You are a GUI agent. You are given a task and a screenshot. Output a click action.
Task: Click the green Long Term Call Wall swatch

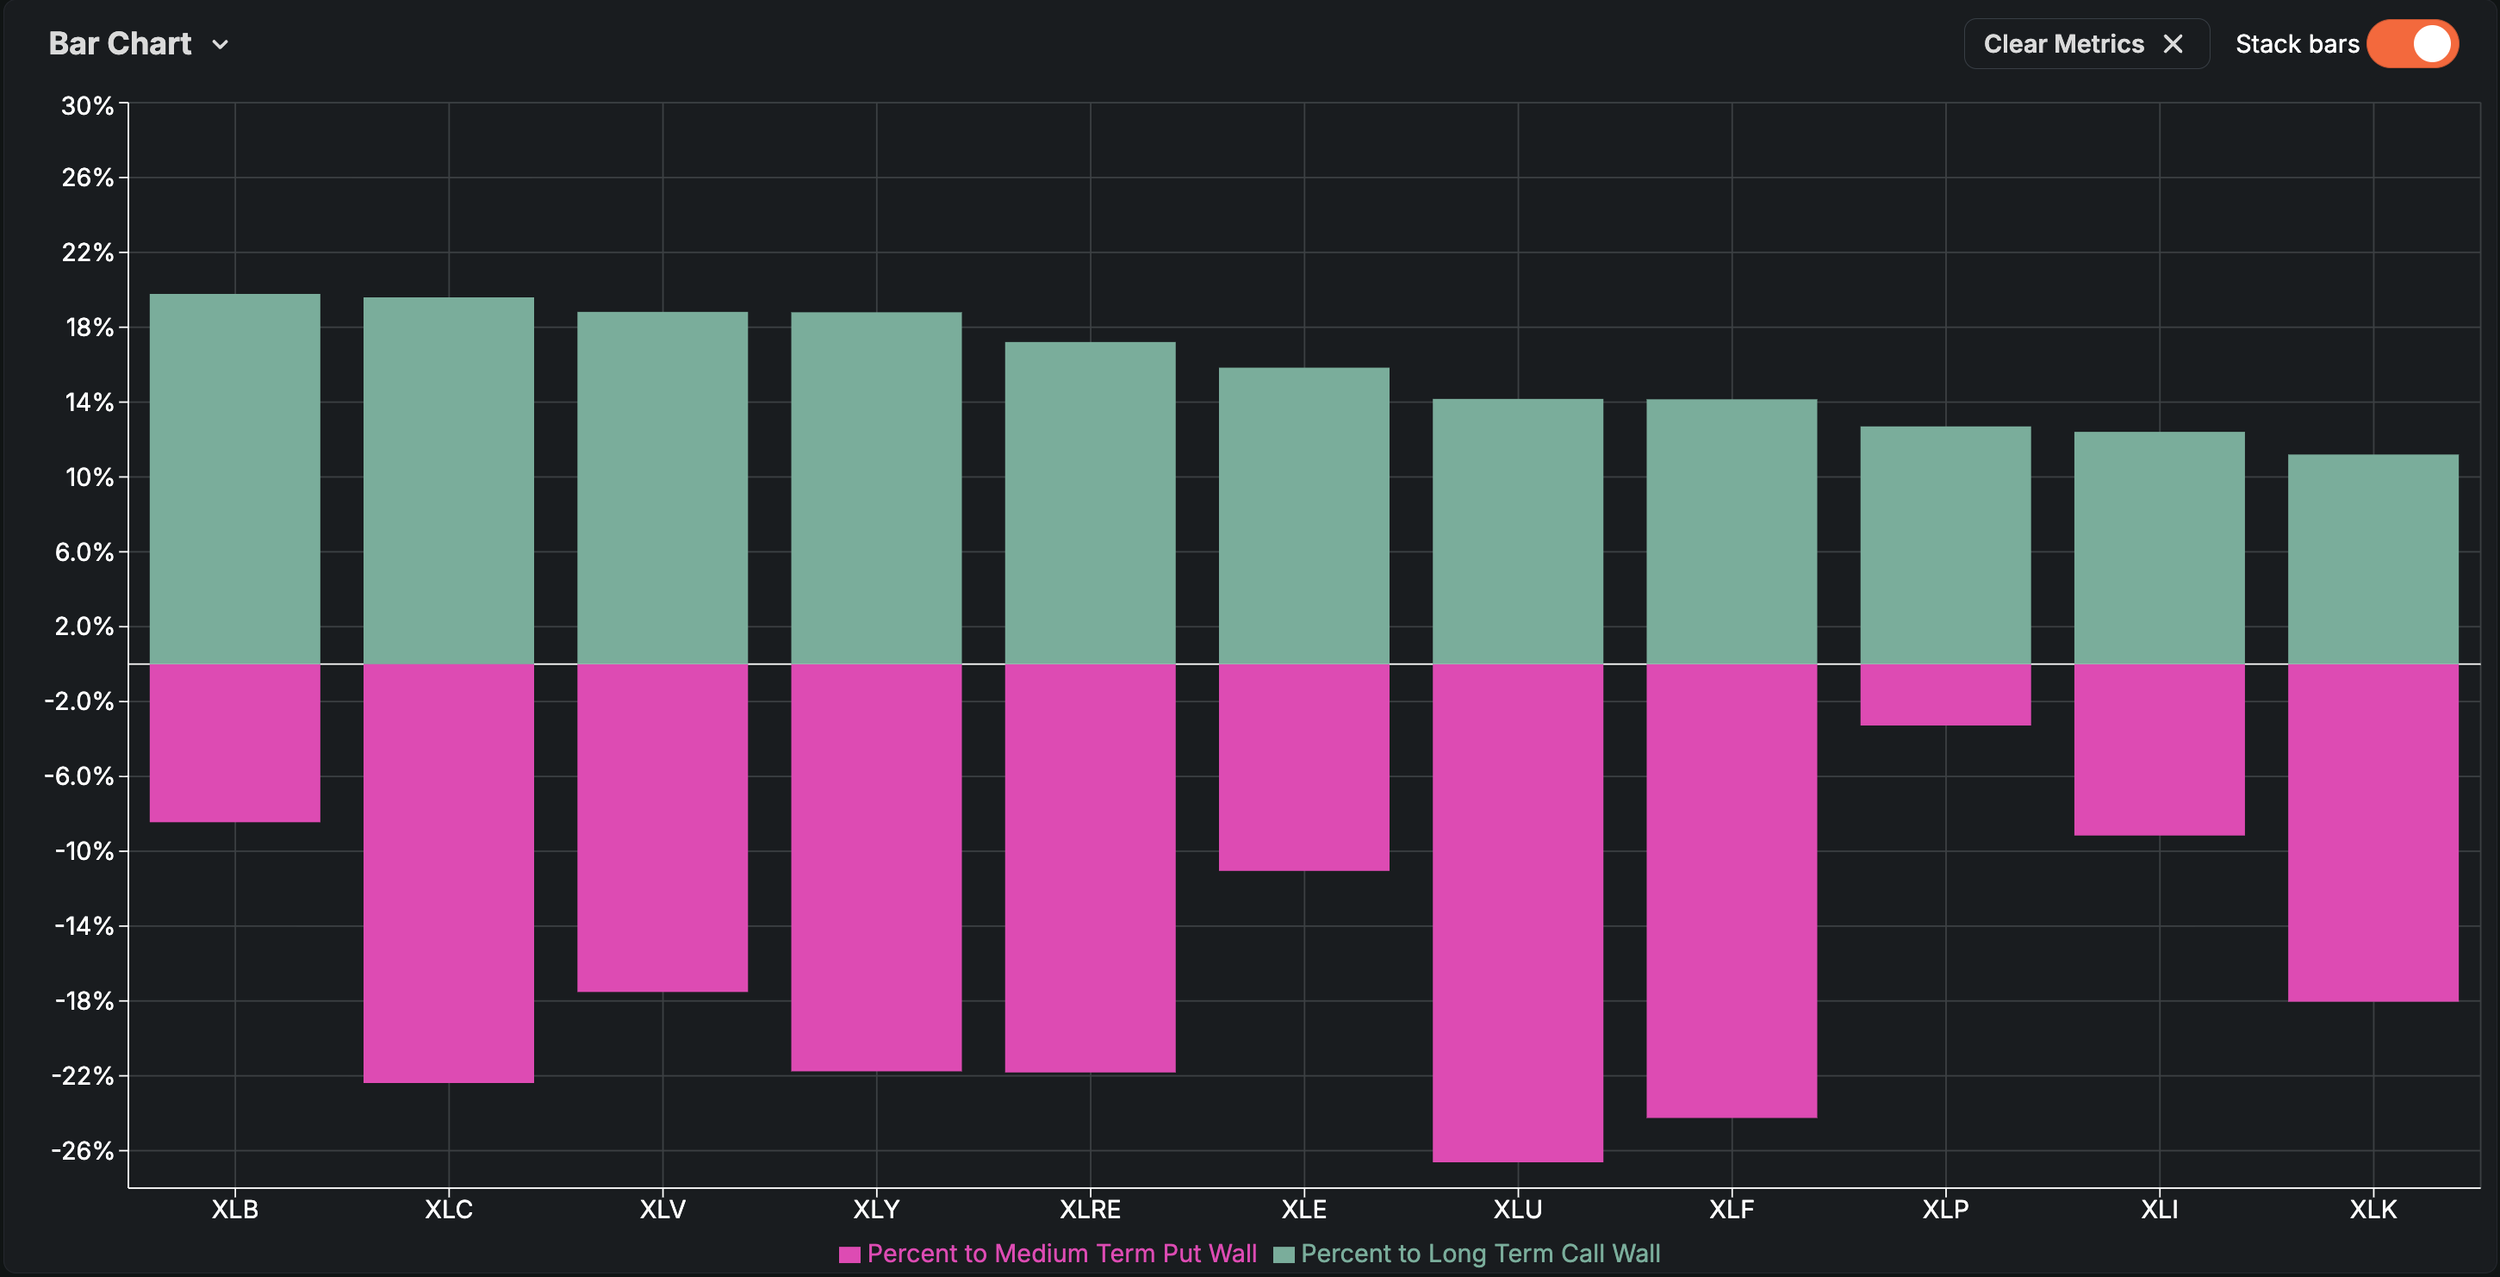1284,1255
